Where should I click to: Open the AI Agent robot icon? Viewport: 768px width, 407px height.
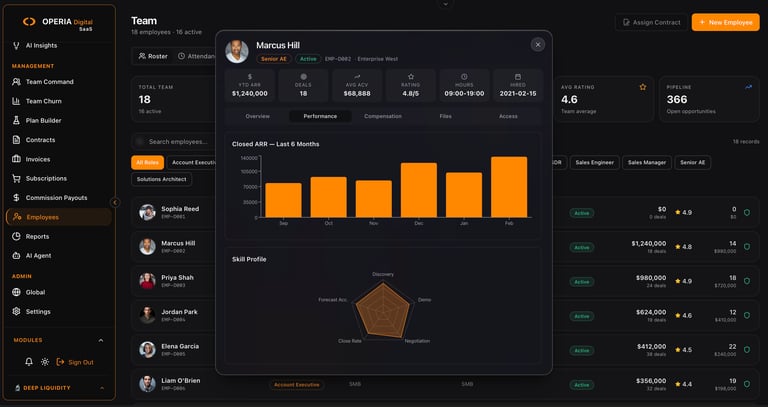[16, 256]
